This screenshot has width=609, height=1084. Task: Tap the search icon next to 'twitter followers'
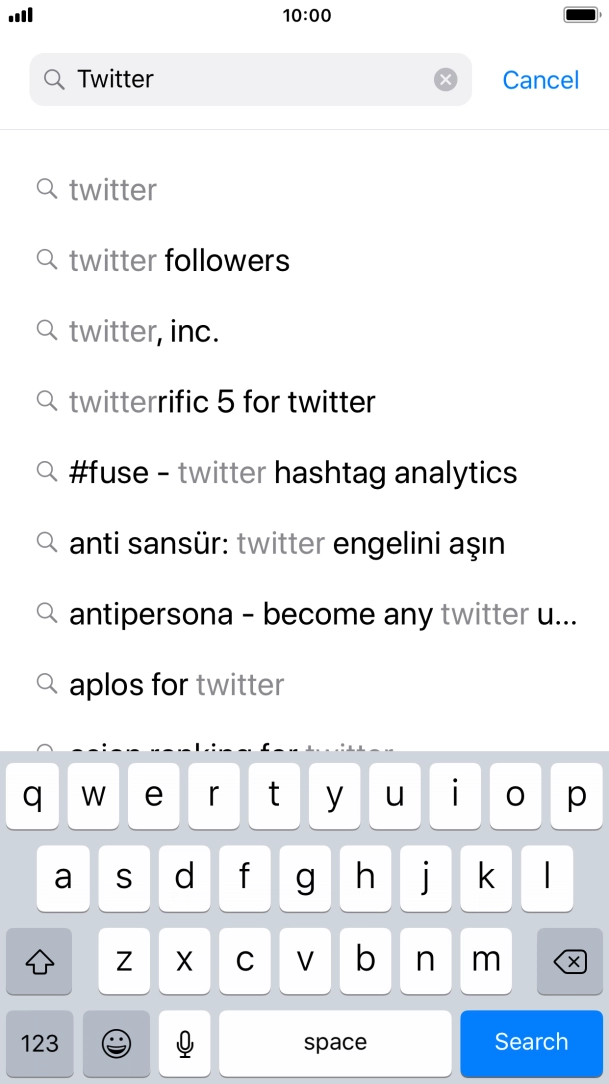pos(46,260)
